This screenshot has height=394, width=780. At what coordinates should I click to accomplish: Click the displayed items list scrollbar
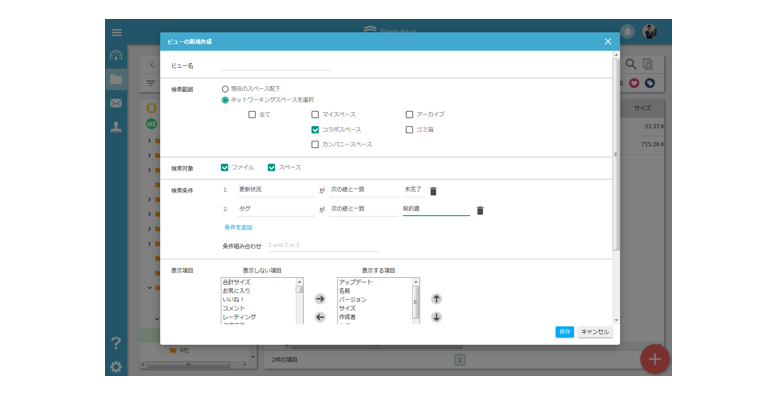tap(416, 301)
